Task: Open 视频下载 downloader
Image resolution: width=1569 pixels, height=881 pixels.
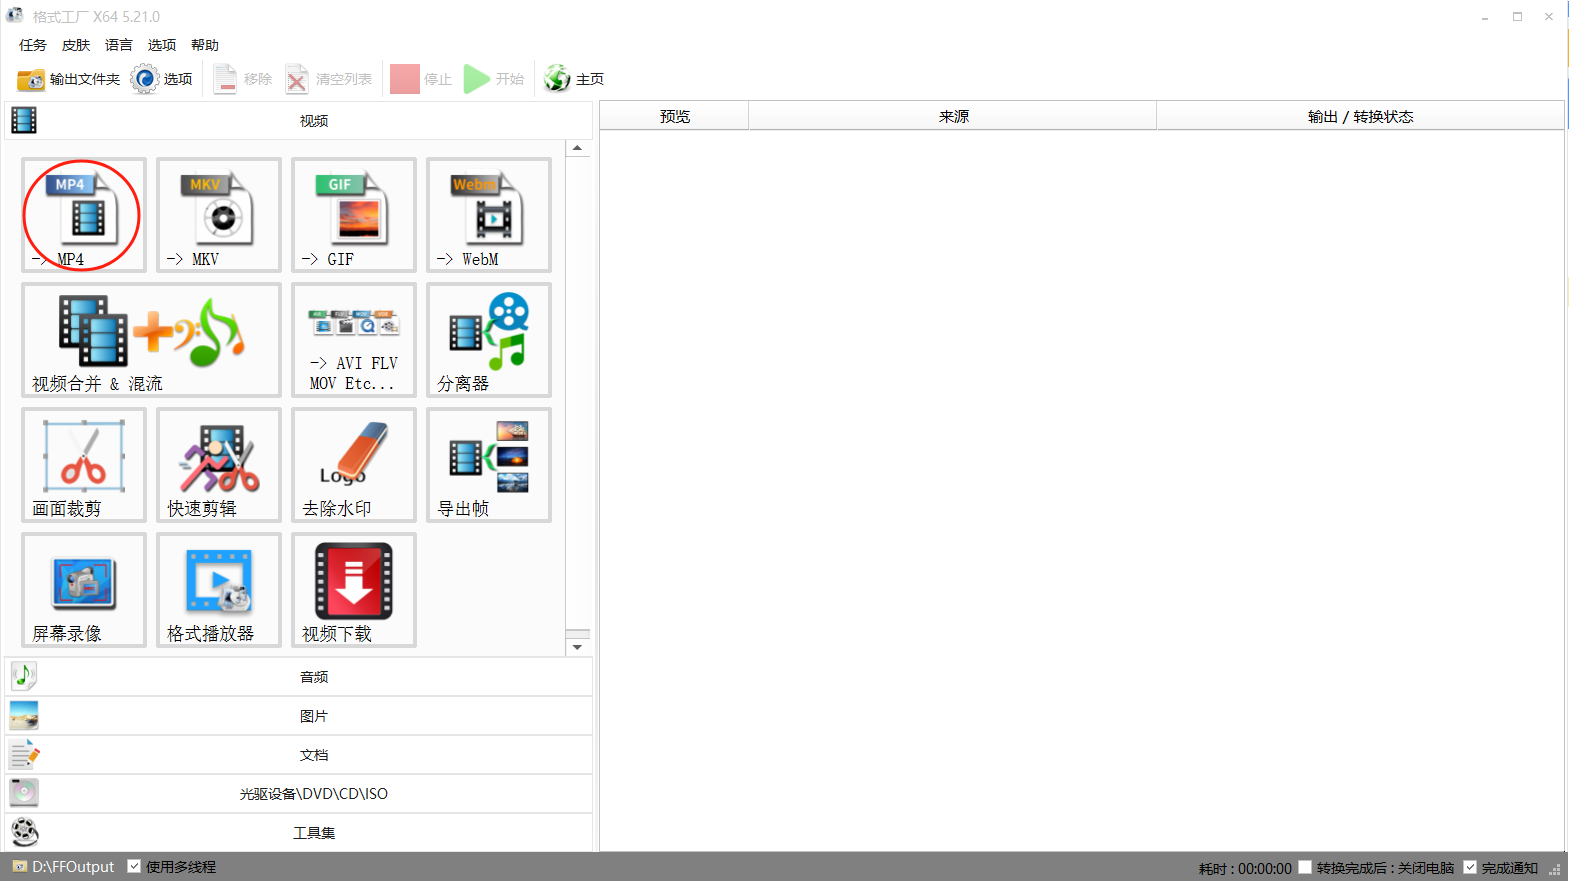Action: 354,590
